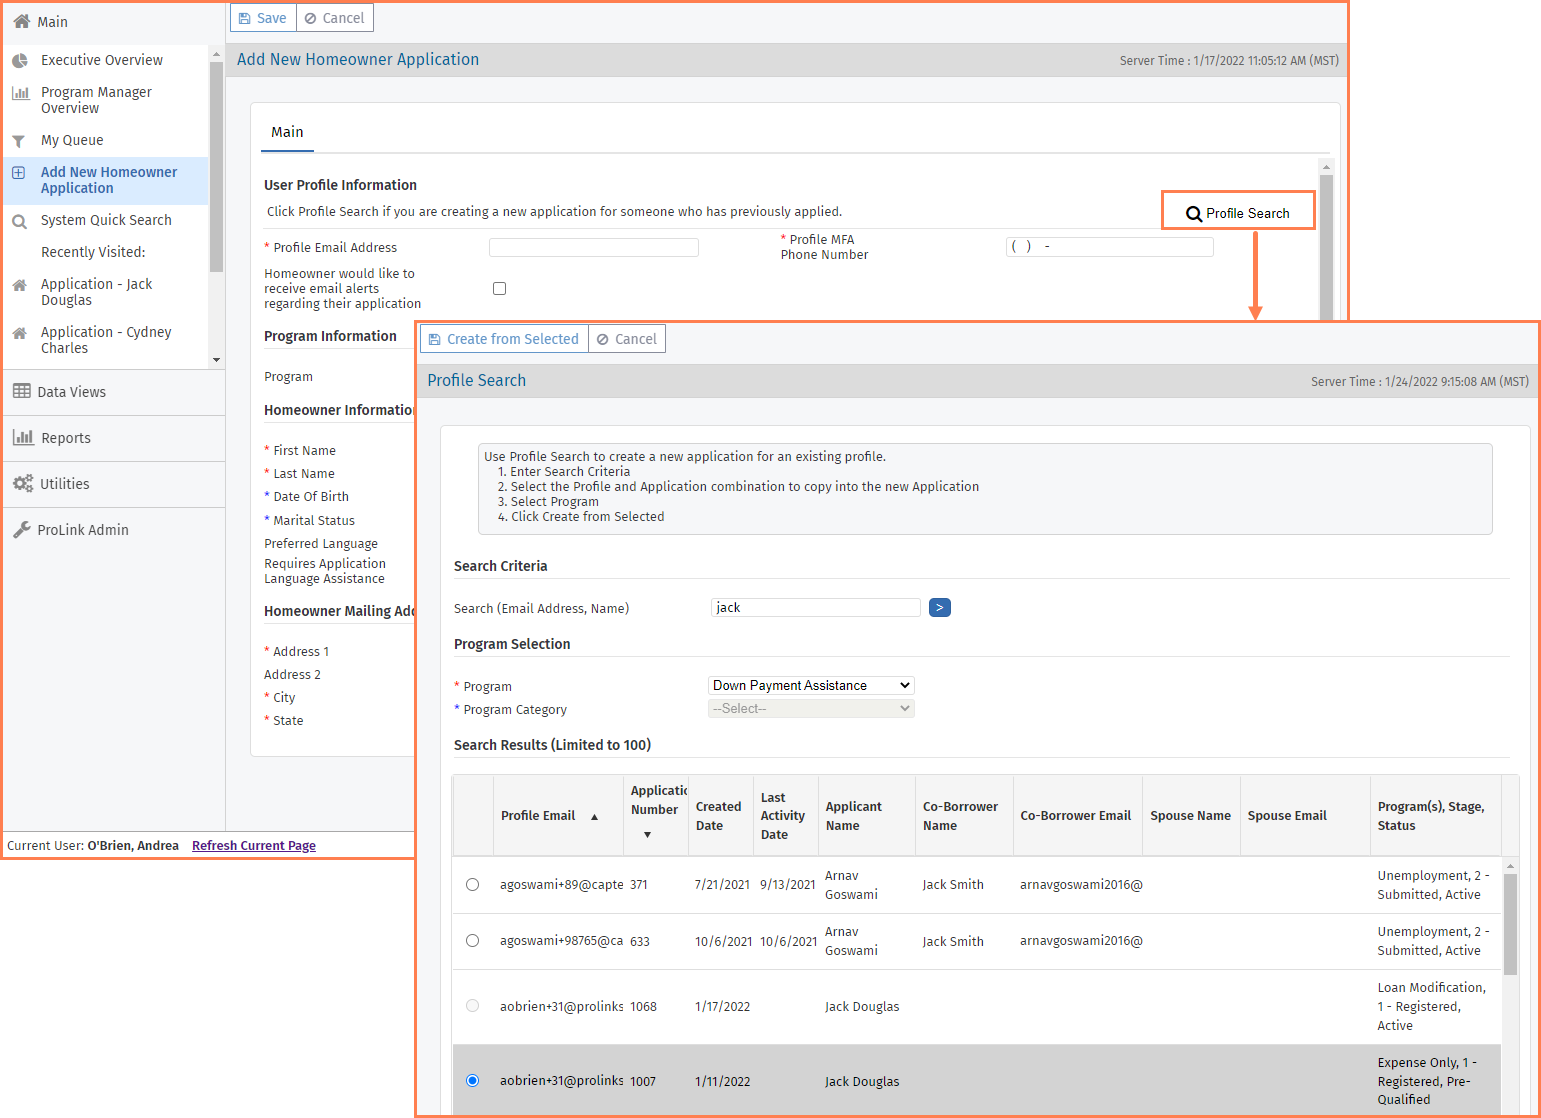Image resolution: width=1541 pixels, height=1118 pixels.
Task: Click the Refresh Current Page link
Action: tap(253, 846)
